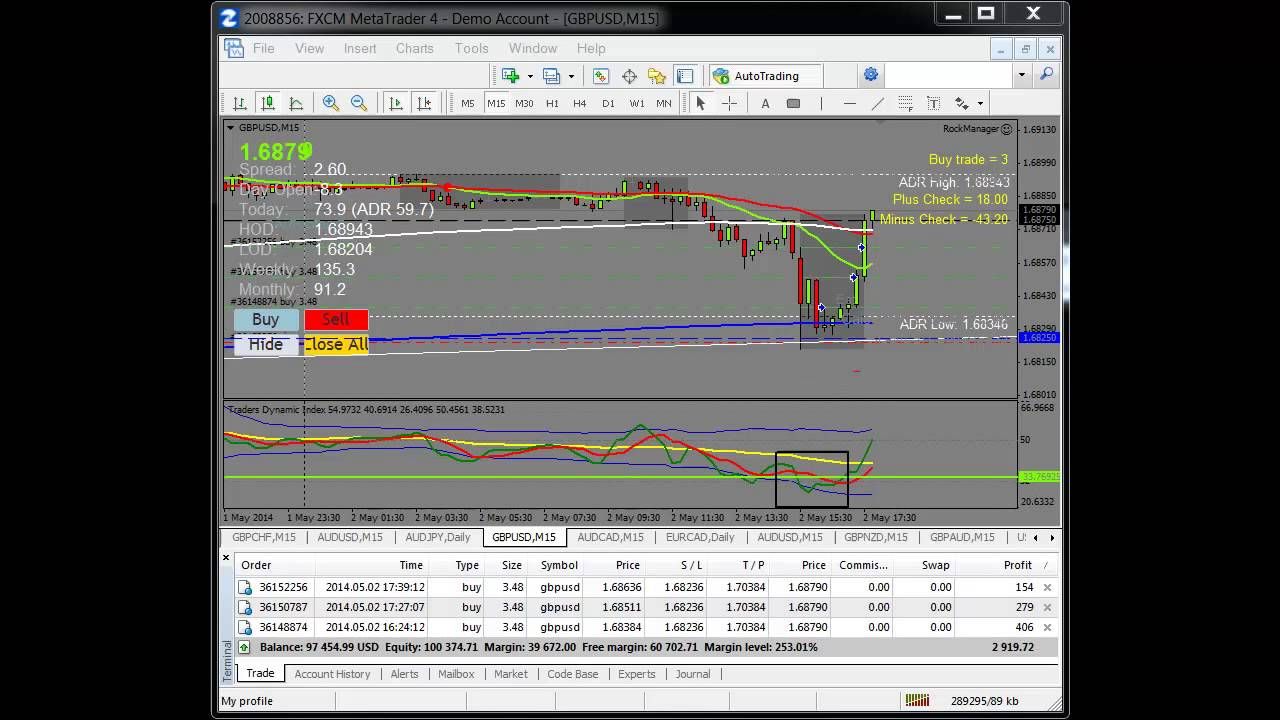
Task: Click the triangle beside GBPUSD,M15 chart label
Action: click(231, 128)
